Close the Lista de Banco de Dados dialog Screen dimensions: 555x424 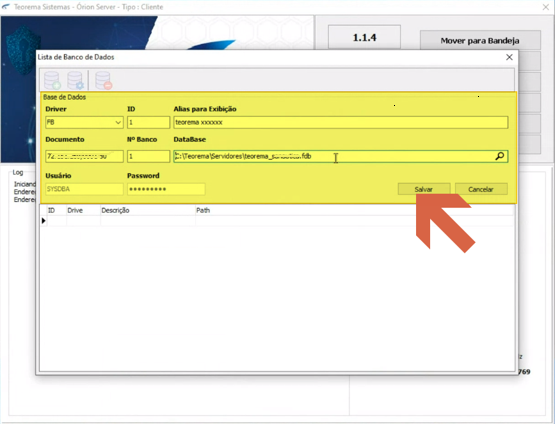(x=509, y=57)
